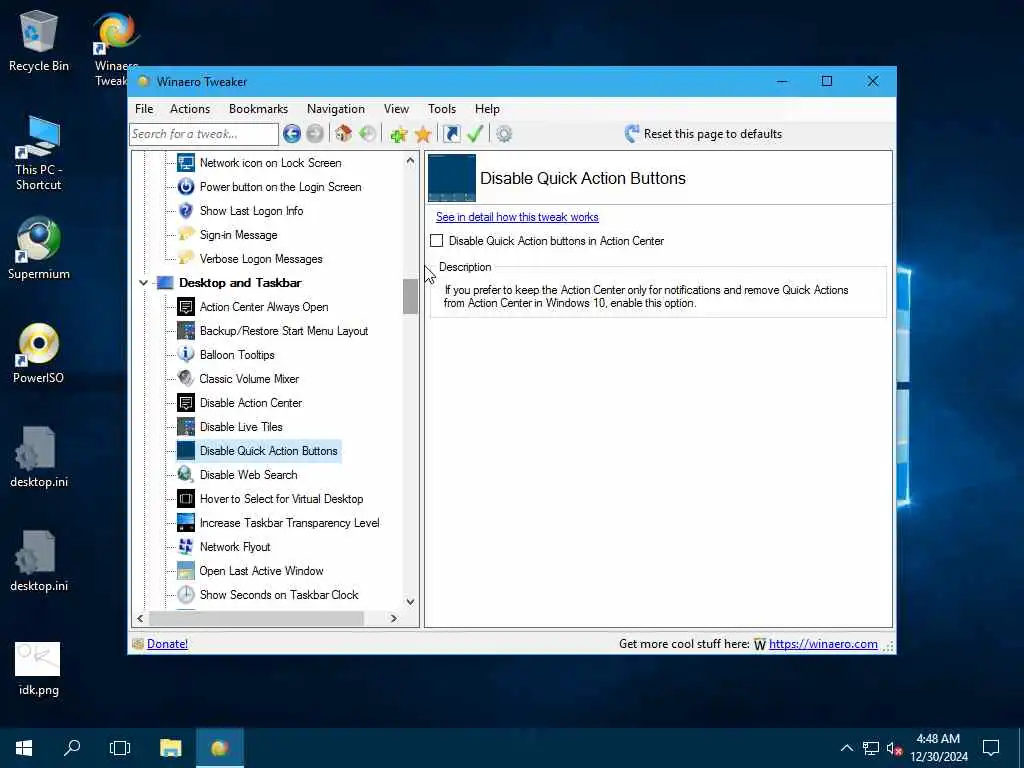This screenshot has width=1024, height=768.
Task: Open settings with the gear toolbar icon
Action: point(504,134)
